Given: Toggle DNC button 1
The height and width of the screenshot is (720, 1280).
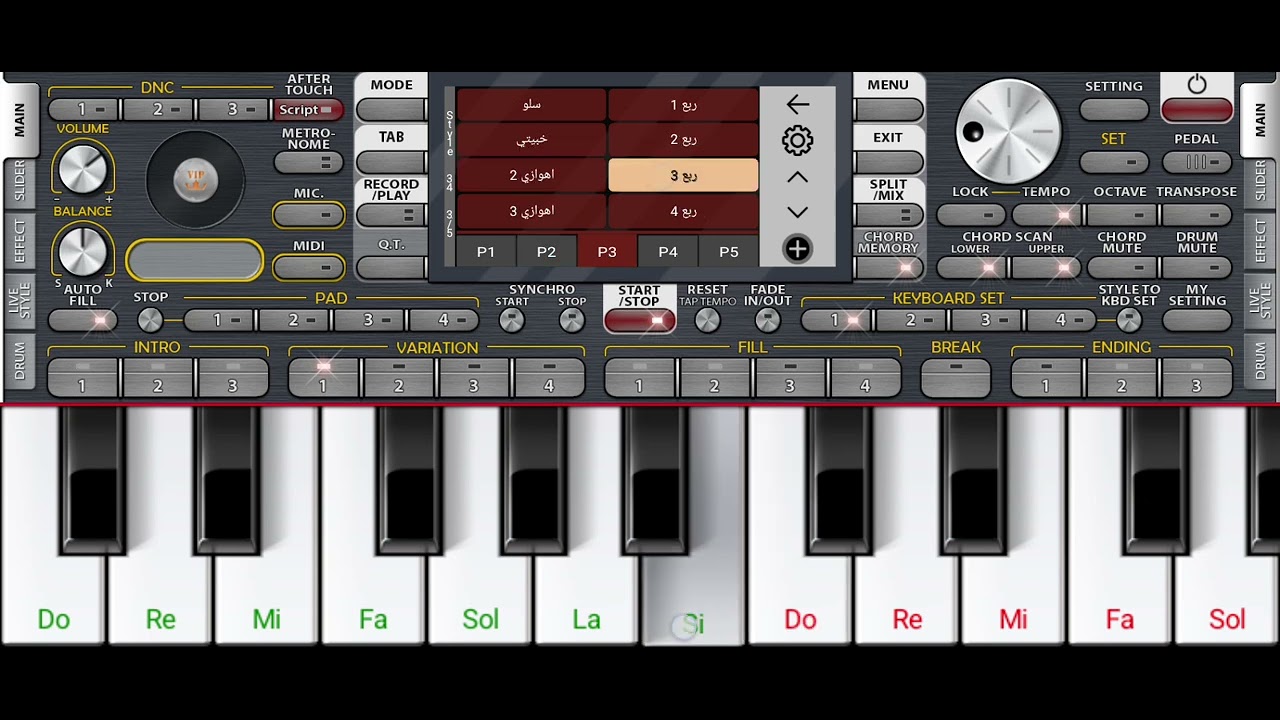Looking at the screenshot, I should pyautogui.click(x=84, y=109).
